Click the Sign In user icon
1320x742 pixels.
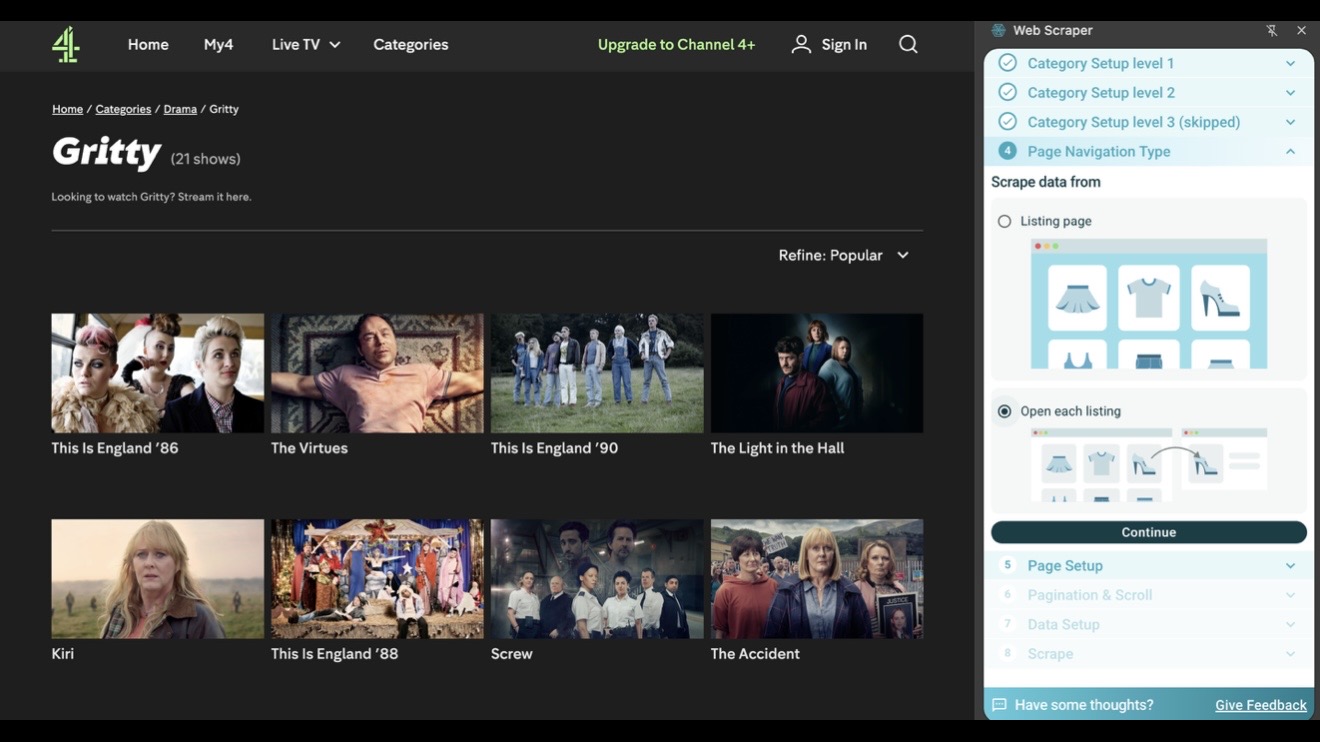click(801, 44)
